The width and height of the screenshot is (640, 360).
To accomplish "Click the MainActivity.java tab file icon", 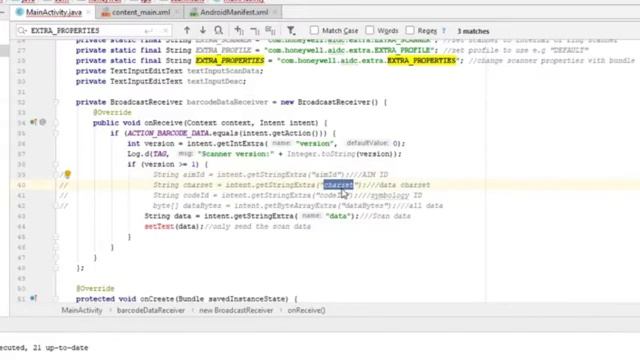I will 20,12.
